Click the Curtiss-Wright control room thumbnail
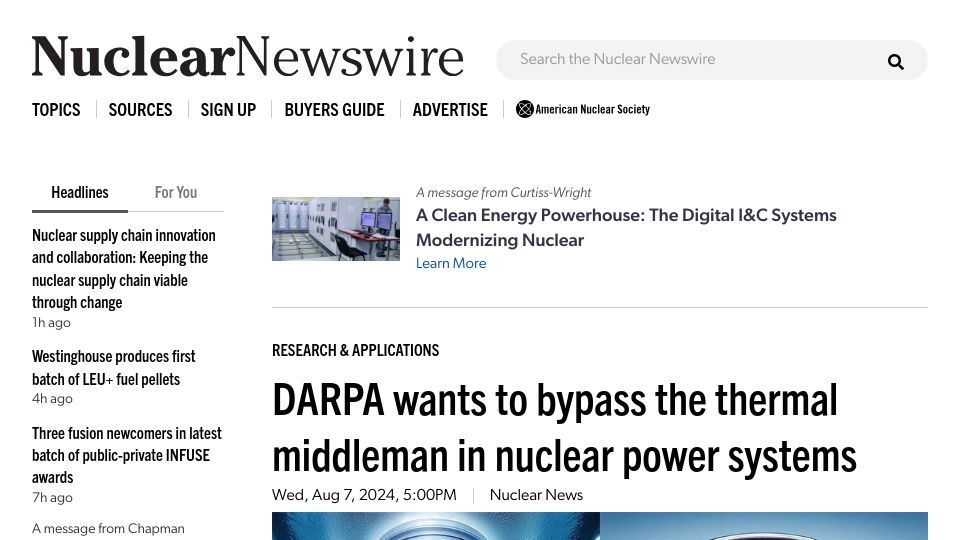 tap(336, 229)
